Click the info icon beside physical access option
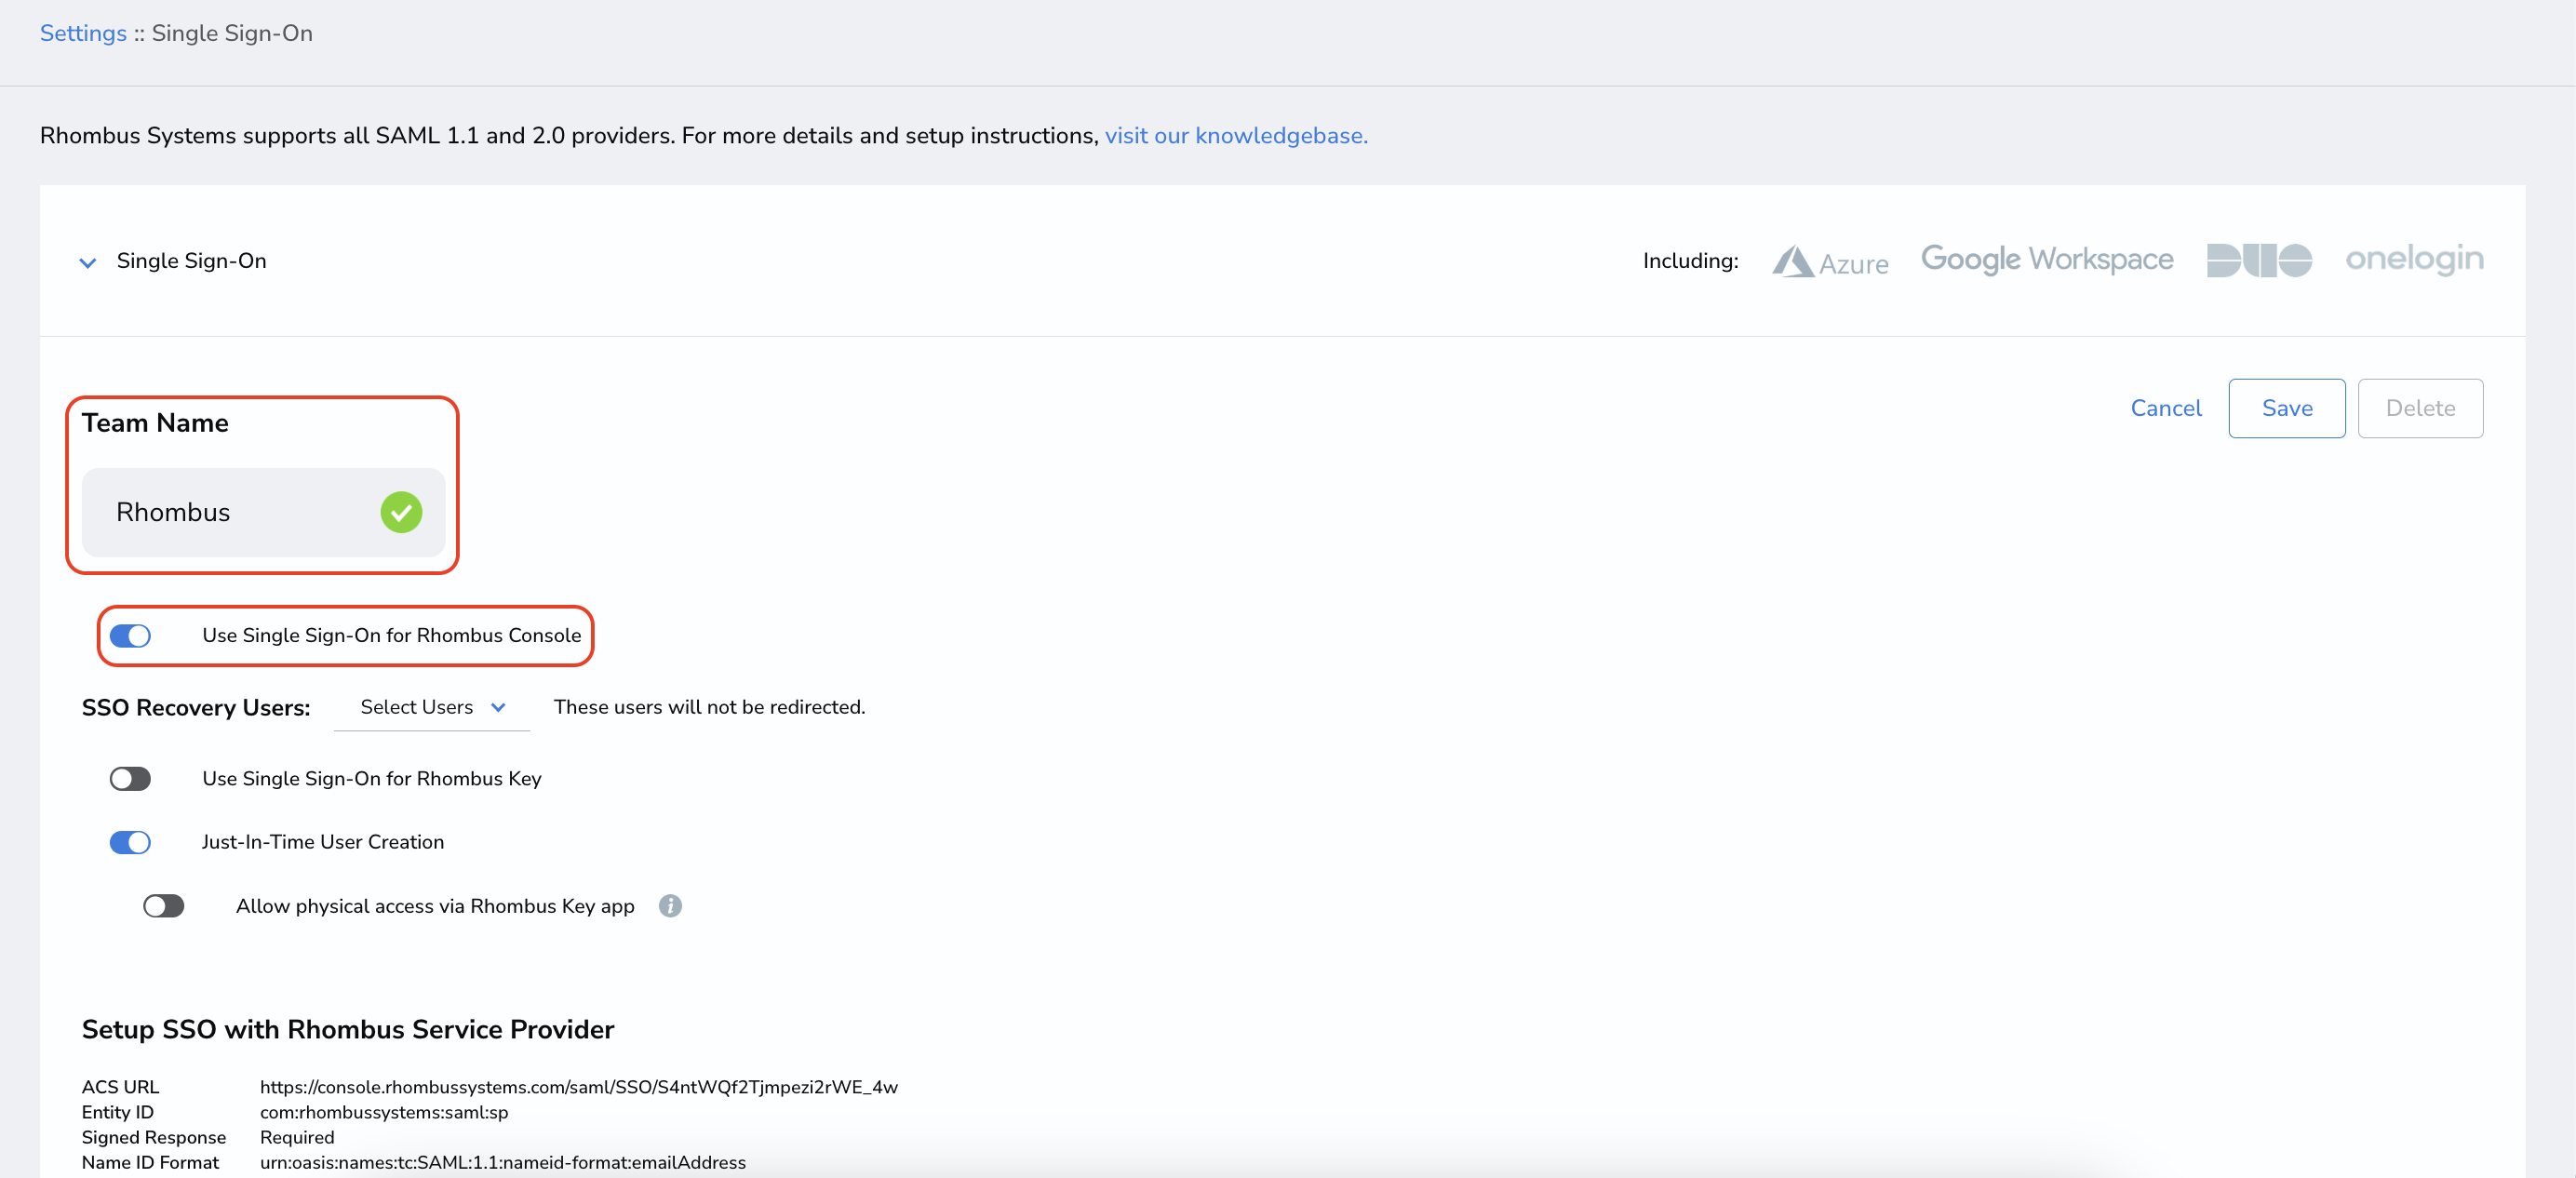Screen dimensions: 2576x1178 pos(670,906)
